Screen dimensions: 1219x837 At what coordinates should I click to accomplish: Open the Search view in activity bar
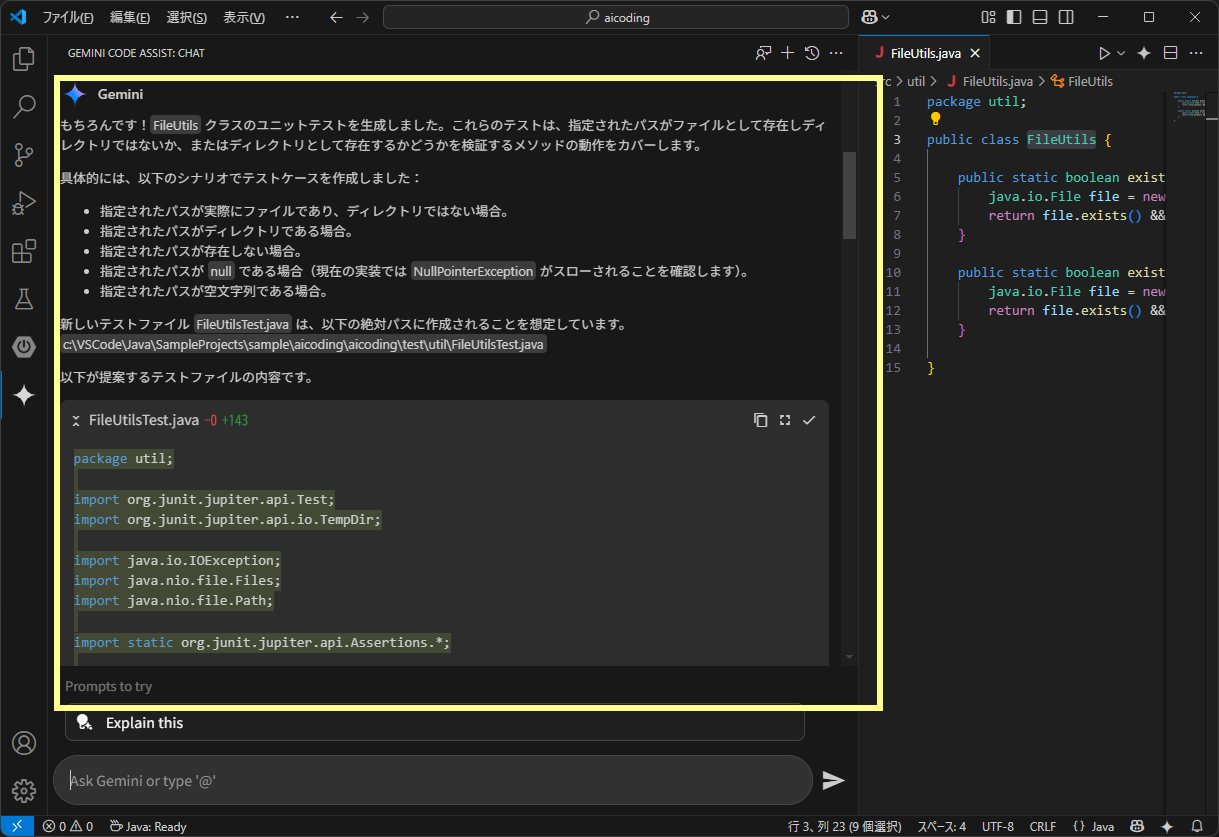click(24, 107)
